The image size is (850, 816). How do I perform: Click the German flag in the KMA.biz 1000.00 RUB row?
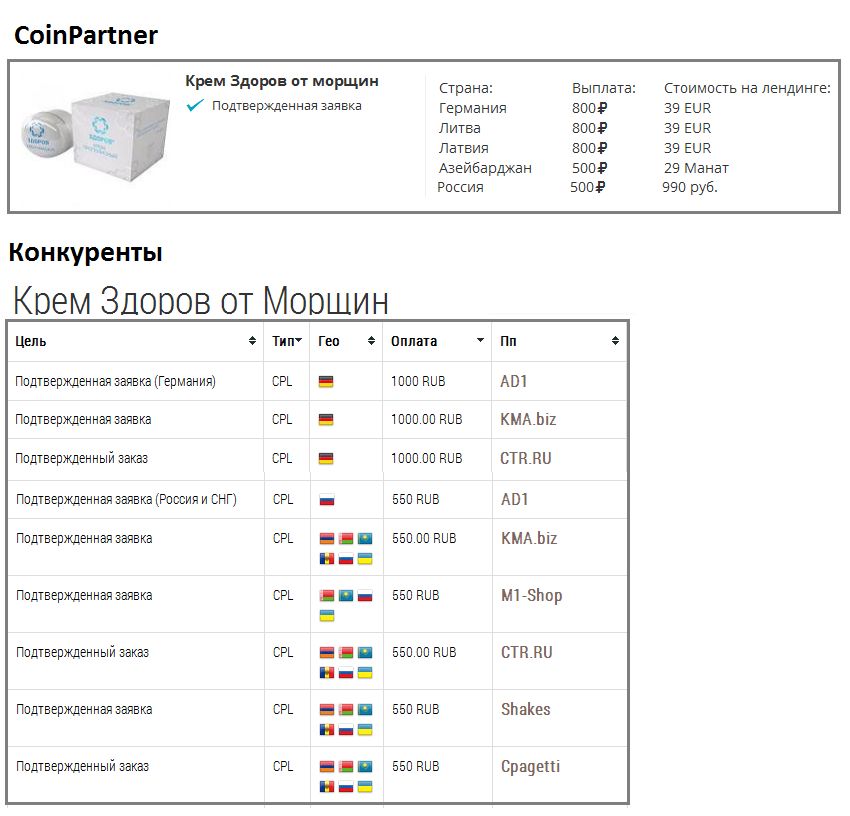tap(326, 420)
